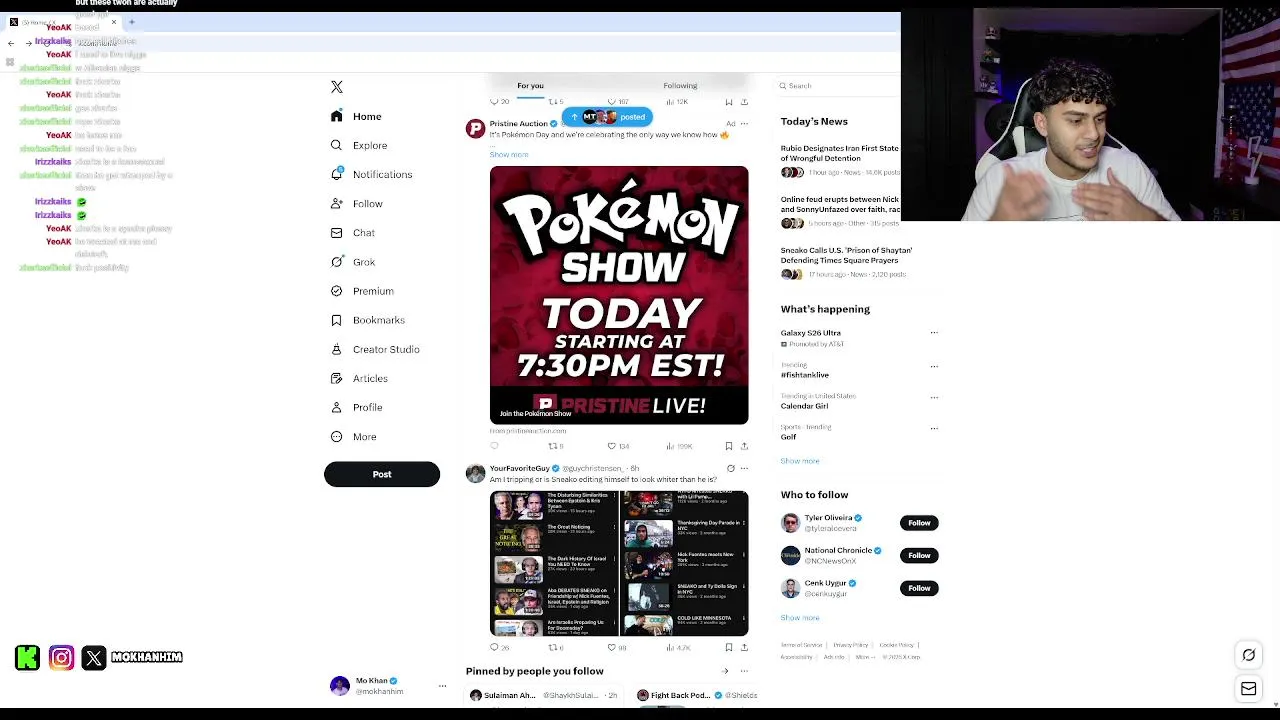This screenshot has width=1280, height=720.
Task: Open the options for the Pinned by people section
Action: tap(744, 671)
